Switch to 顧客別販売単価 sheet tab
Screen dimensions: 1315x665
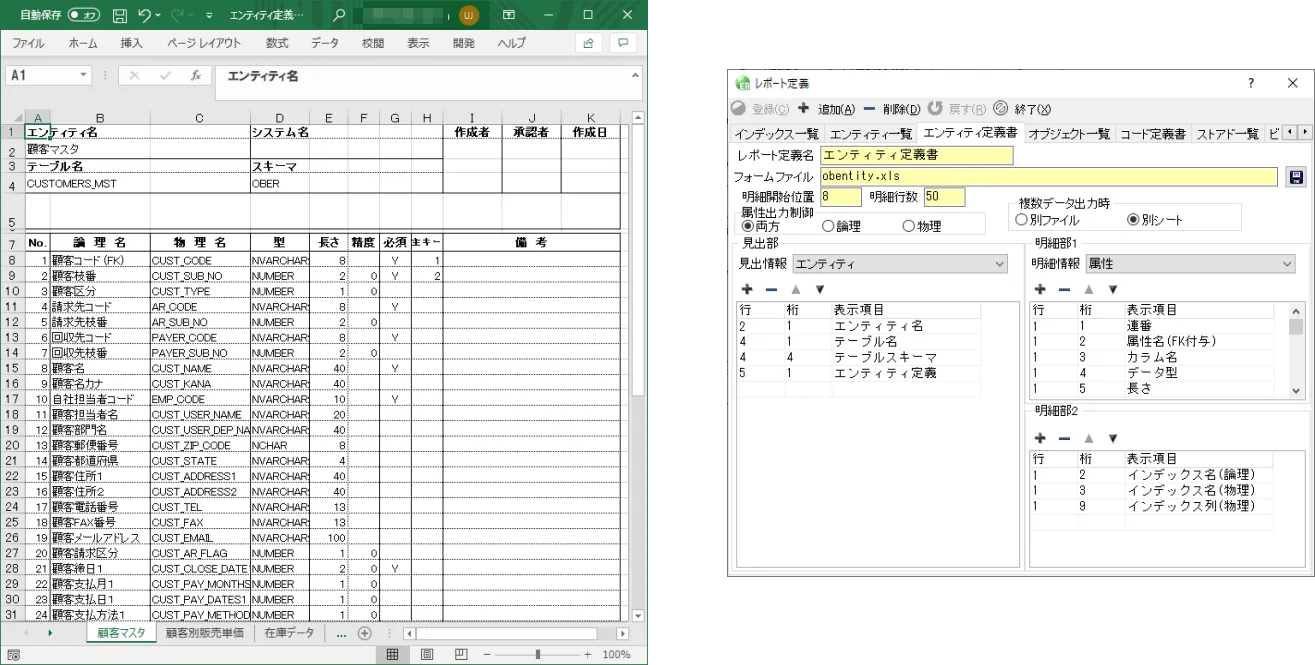coord(204,633)
